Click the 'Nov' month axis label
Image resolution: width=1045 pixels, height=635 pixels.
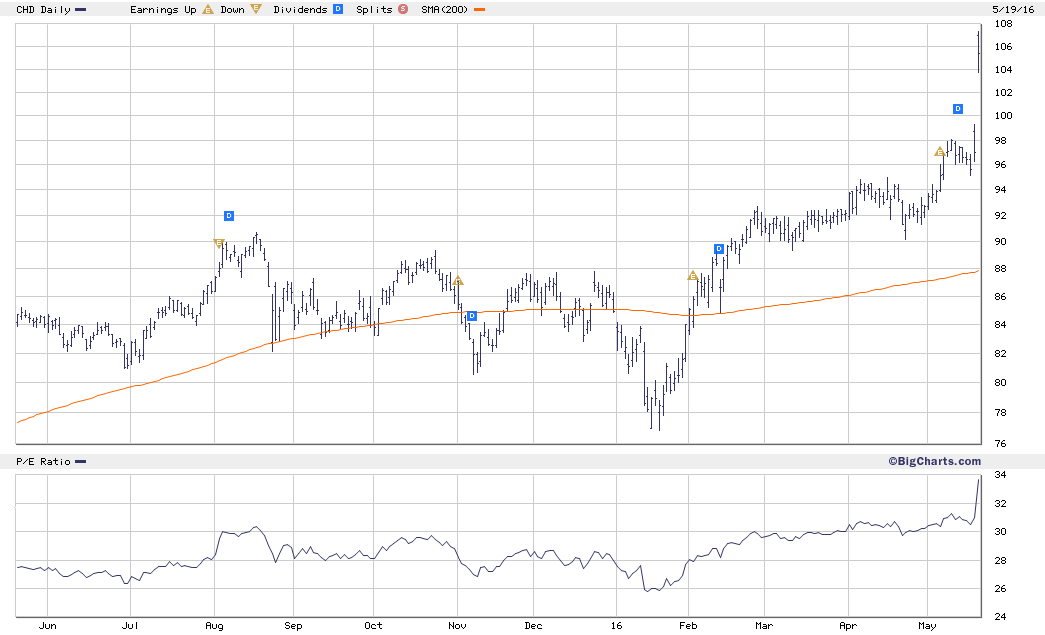[x=457, y=626]
